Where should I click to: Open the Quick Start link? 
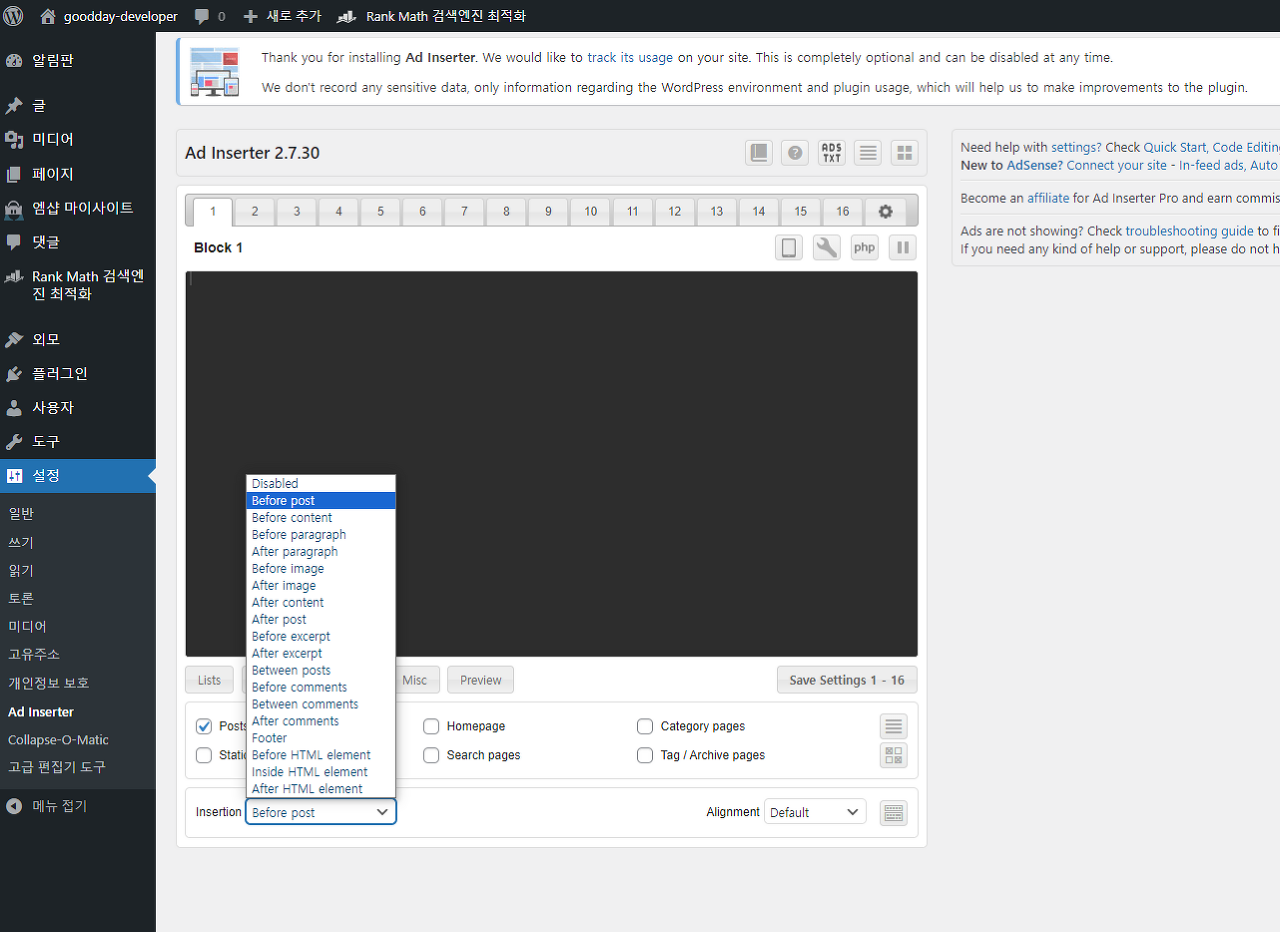tap(1175, 147)
